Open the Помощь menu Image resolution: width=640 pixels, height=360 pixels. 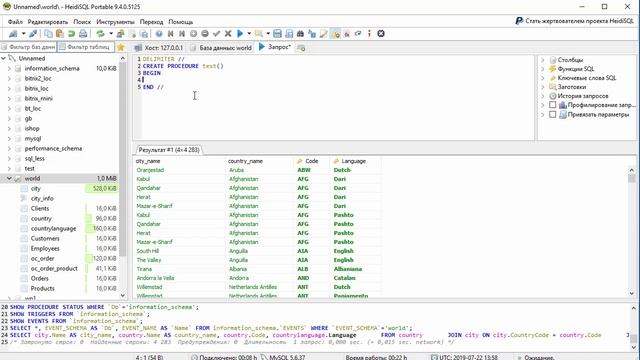(180, 22)
